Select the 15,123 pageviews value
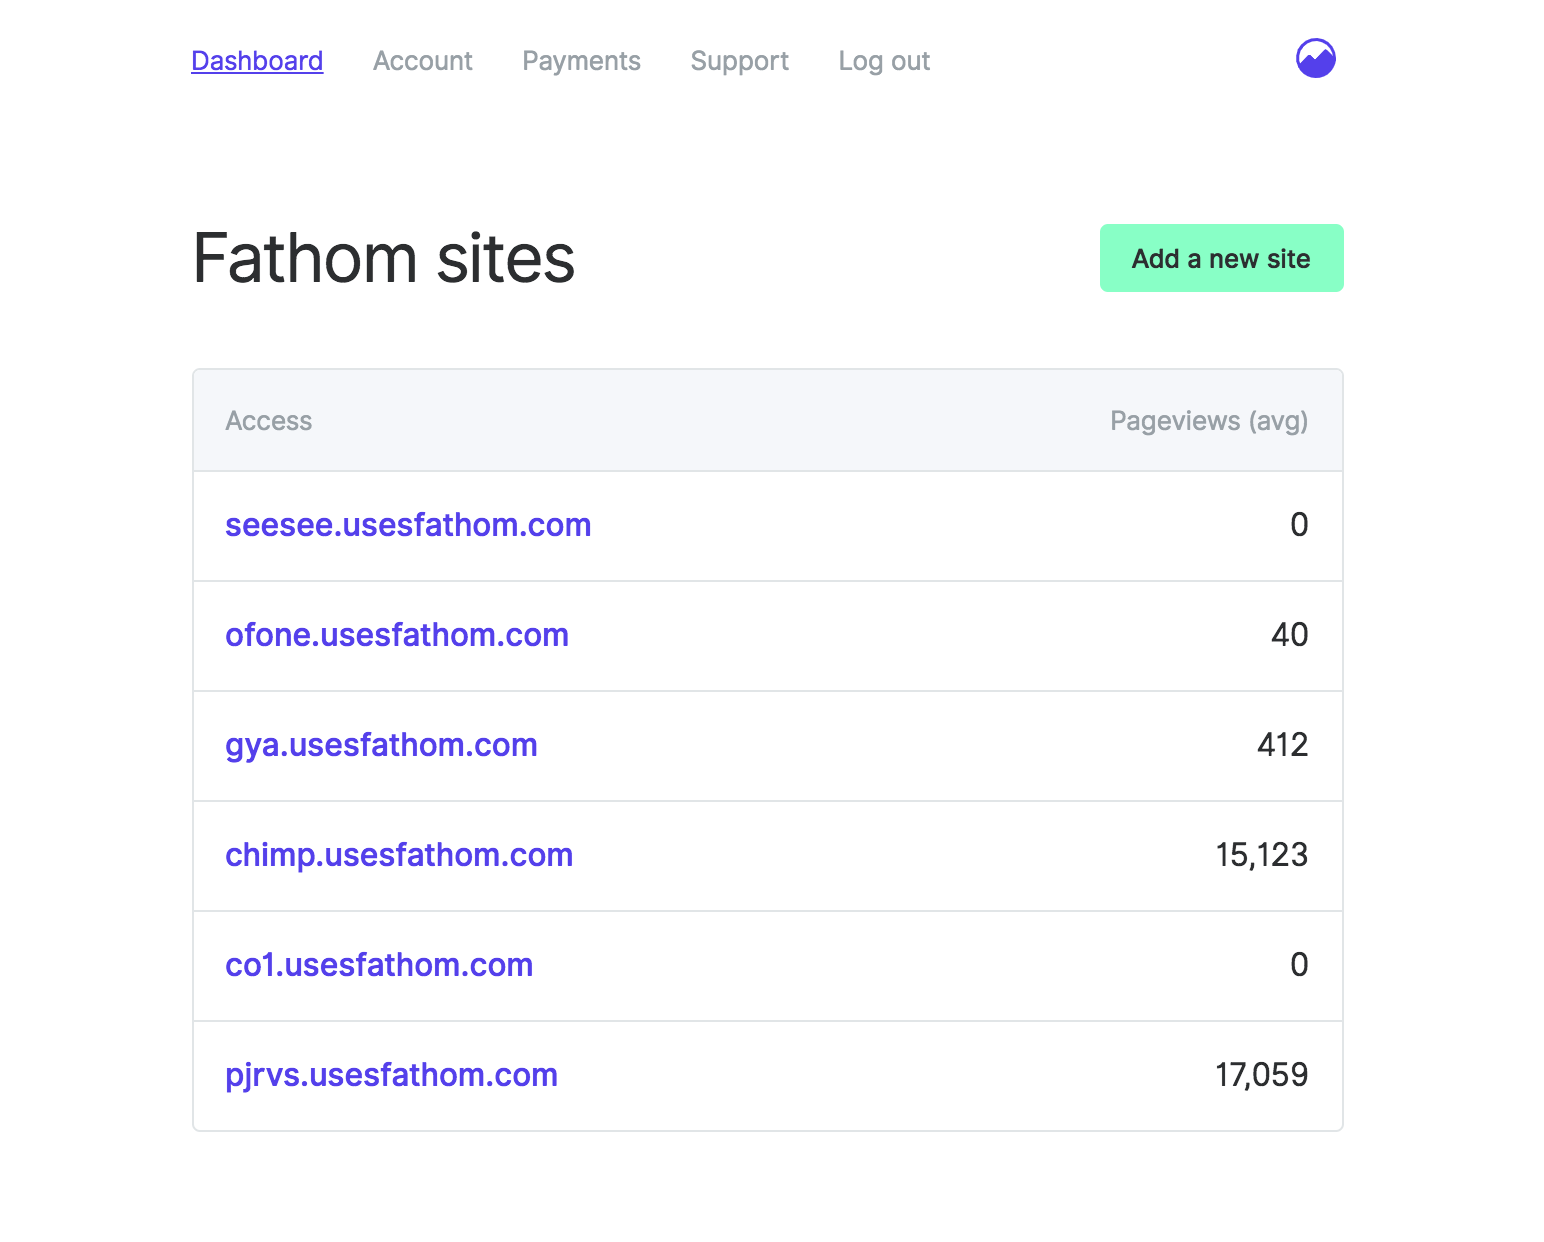The image size is (1544, 1242). tap(1262, 855)
